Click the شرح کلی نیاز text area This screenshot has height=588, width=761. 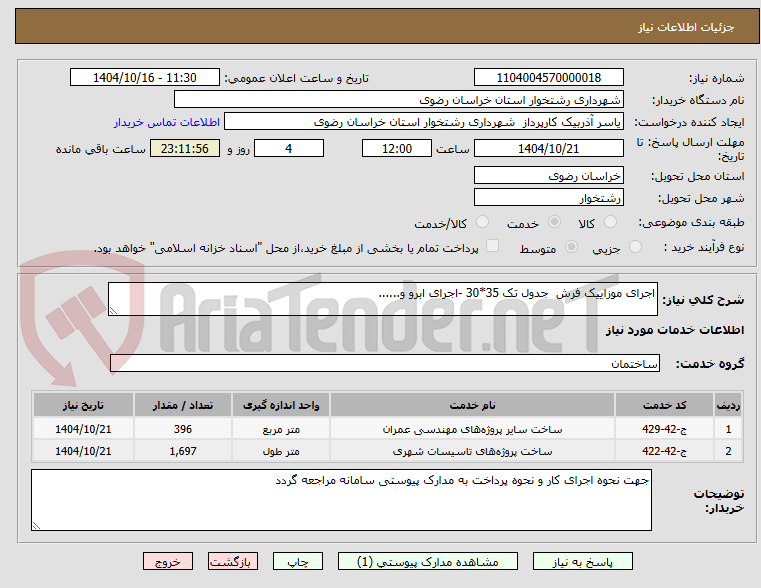(382, 299)
